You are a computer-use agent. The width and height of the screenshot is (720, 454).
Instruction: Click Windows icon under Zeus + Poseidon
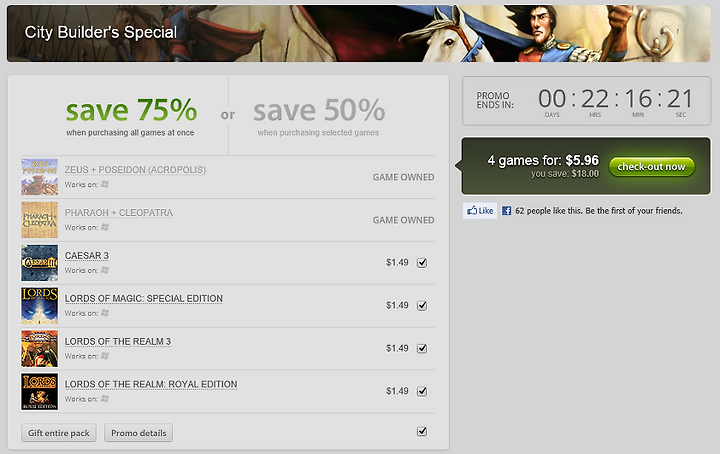coord(104,185)
